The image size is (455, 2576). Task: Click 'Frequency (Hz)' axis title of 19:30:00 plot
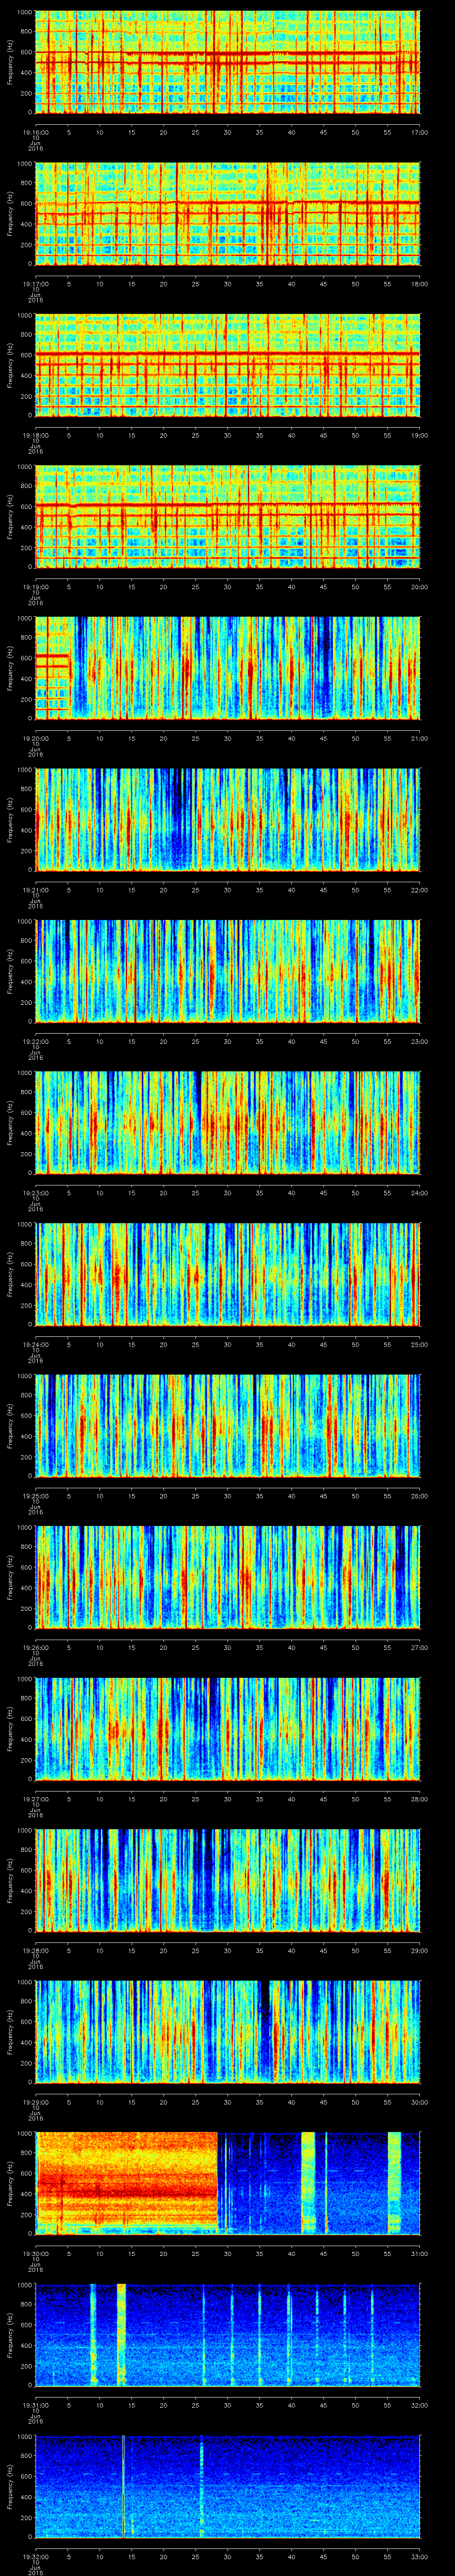pos(10,2183)
